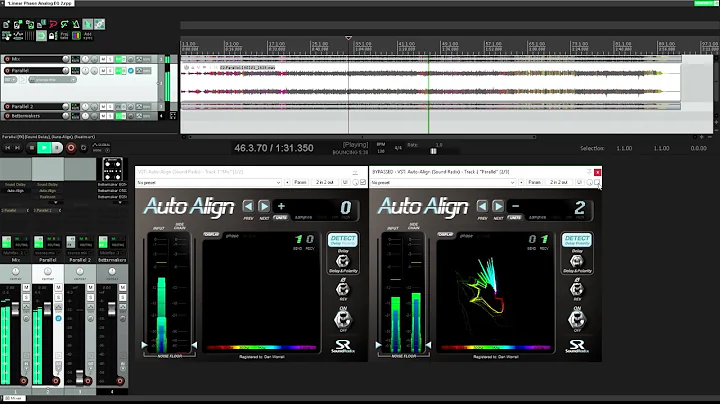Click DETECT in Mix Auto-Align plugin
The height and width of the screenshot is (404, 720).
click(x=343, y=240)
